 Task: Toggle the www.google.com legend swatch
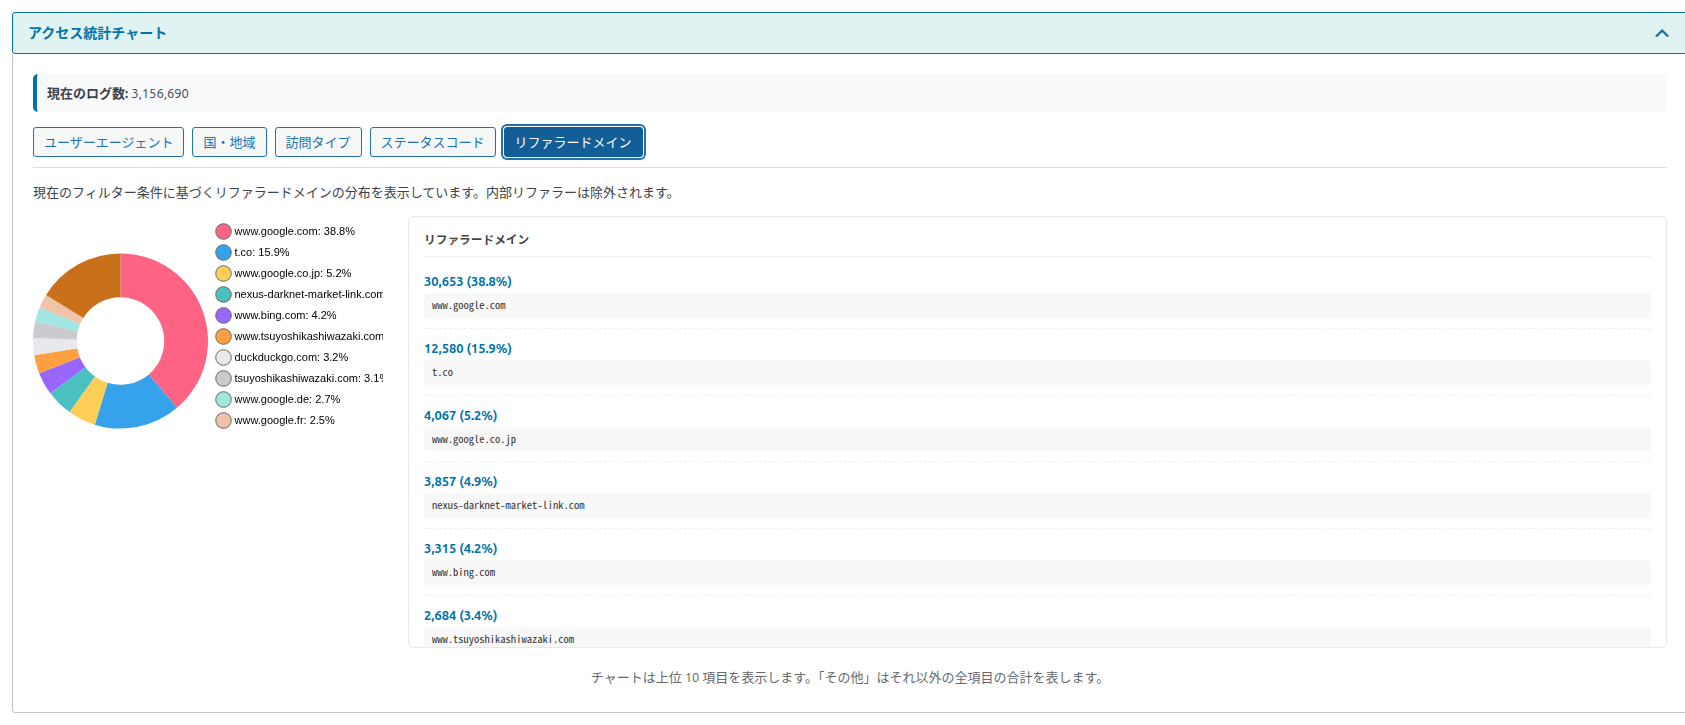[x=223, y=231]
